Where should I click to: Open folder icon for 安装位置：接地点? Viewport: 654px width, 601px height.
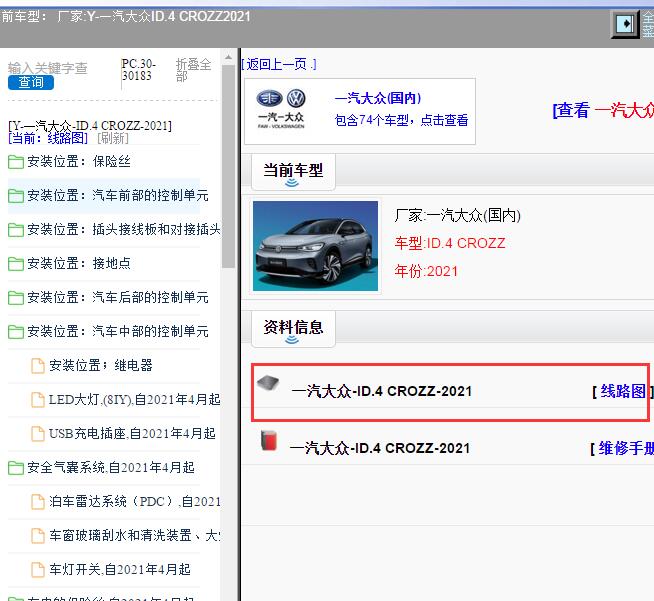pyautogui.click(x=16, y=264)
